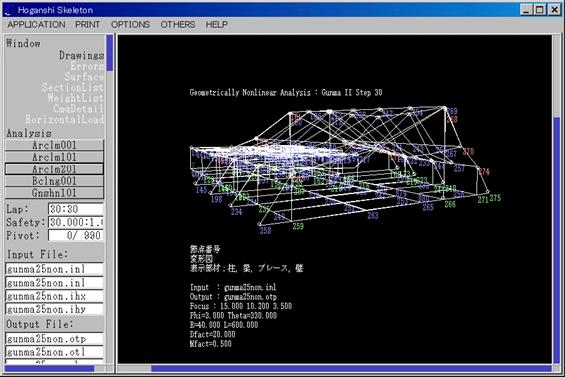Click the drawing area's horizontal scrollbar
Screen dimensions: 565x377
pos(334,368)
